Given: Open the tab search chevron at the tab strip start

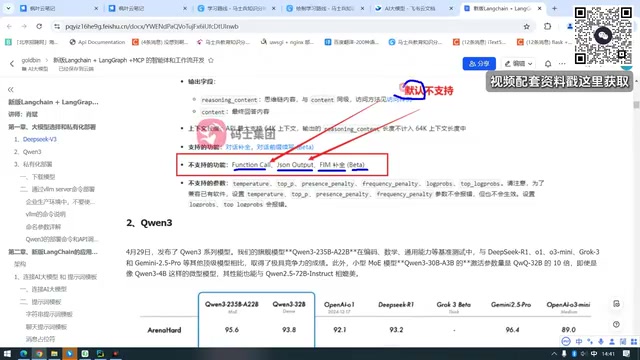Looking at the screenshot, I should pos(8,8).
